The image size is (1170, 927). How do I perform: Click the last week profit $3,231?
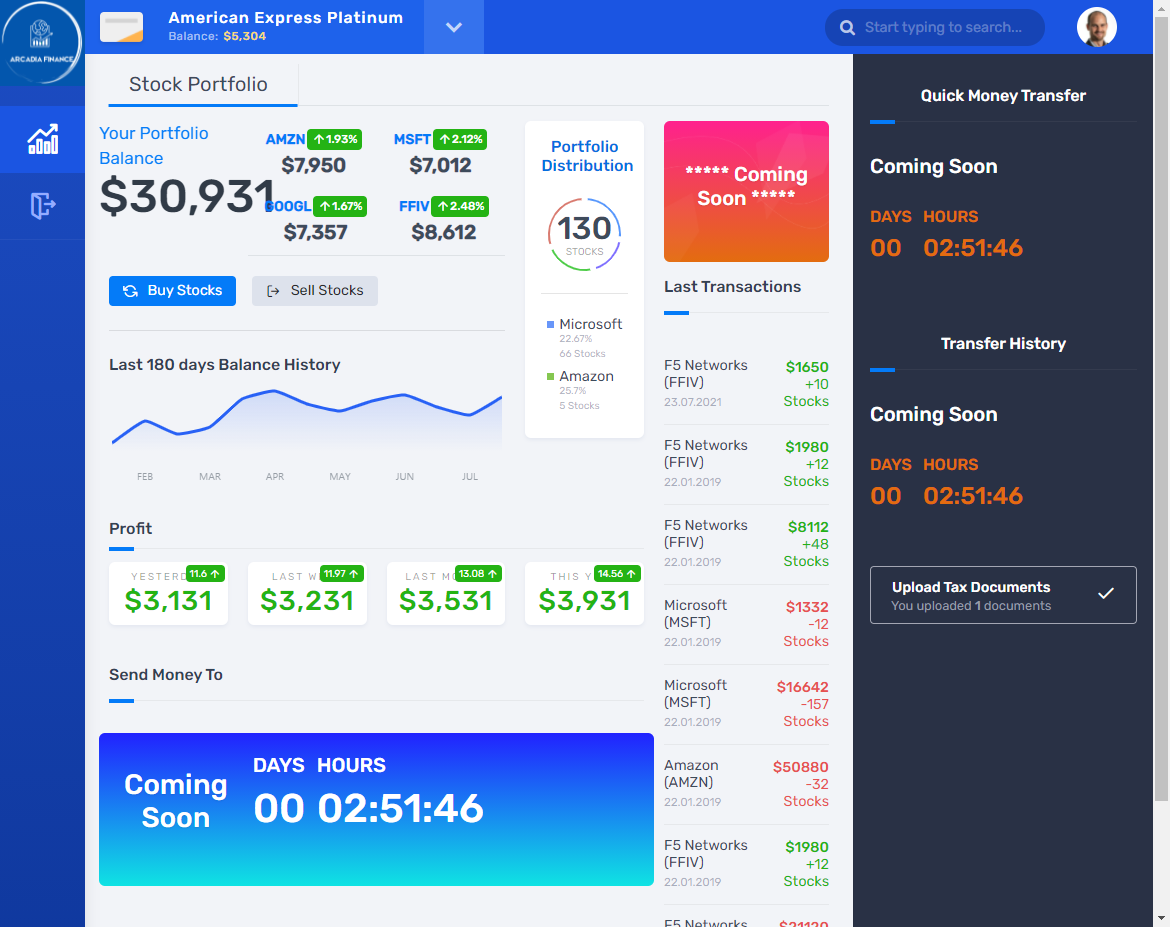coord(307,601)
